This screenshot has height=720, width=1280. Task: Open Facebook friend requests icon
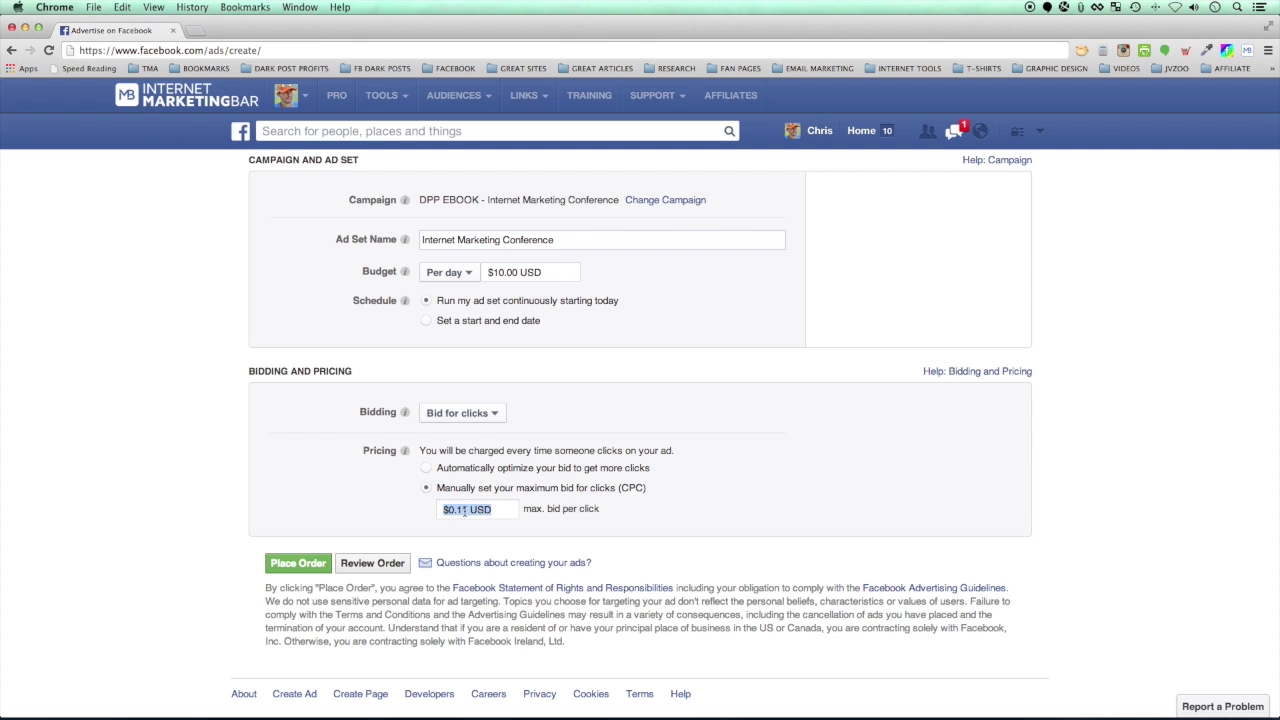pyautogui.click(x=927, y=131)
